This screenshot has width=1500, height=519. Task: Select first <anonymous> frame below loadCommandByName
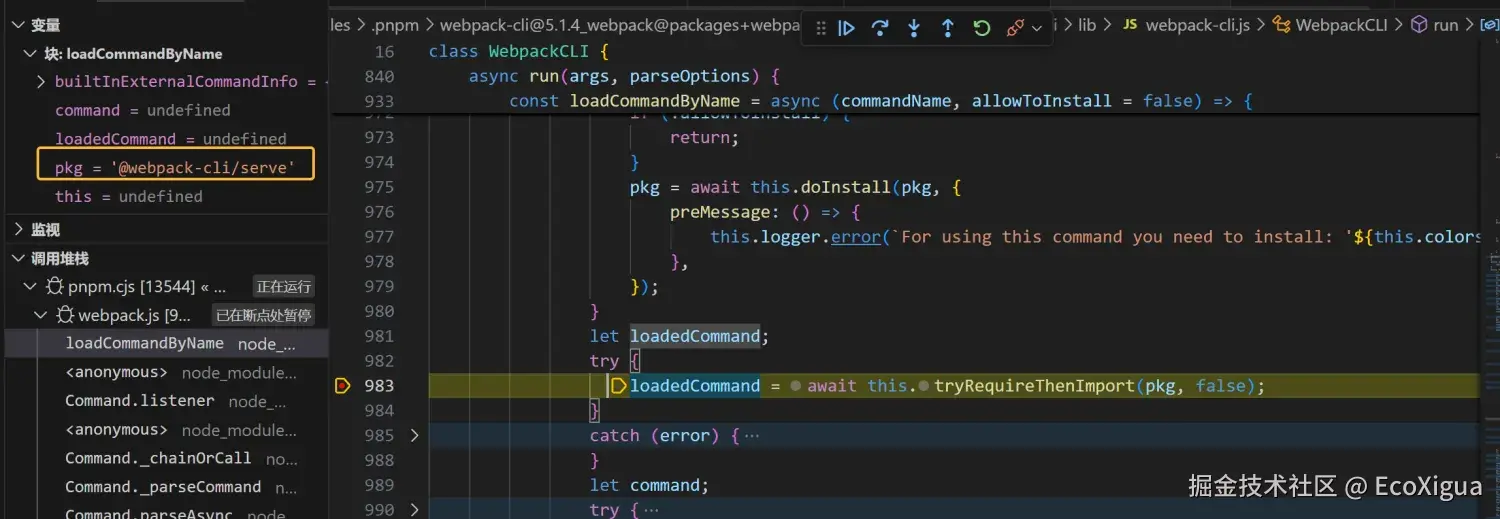coord(165,372)
